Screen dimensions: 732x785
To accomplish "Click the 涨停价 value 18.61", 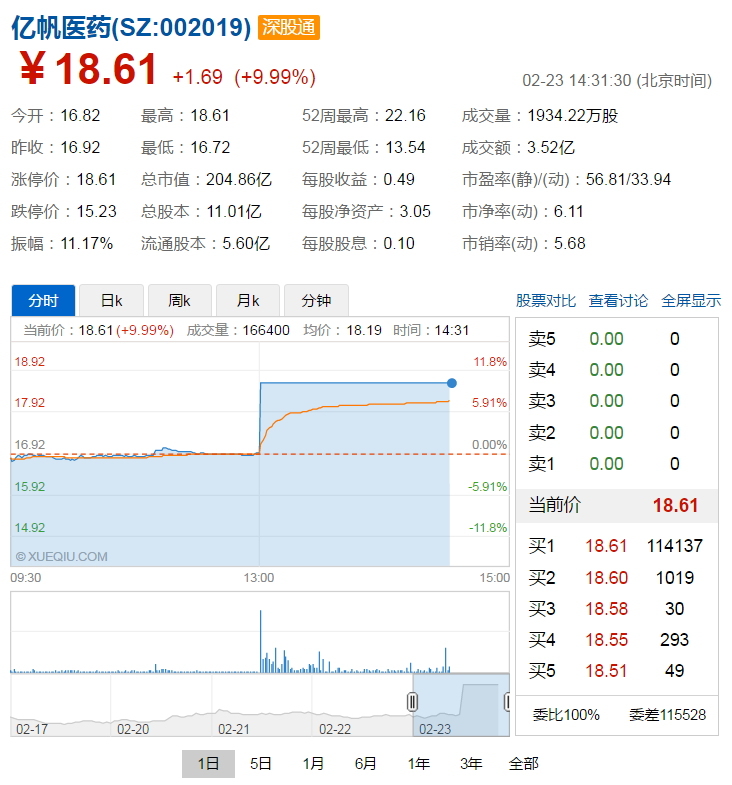I will (96, 179).
